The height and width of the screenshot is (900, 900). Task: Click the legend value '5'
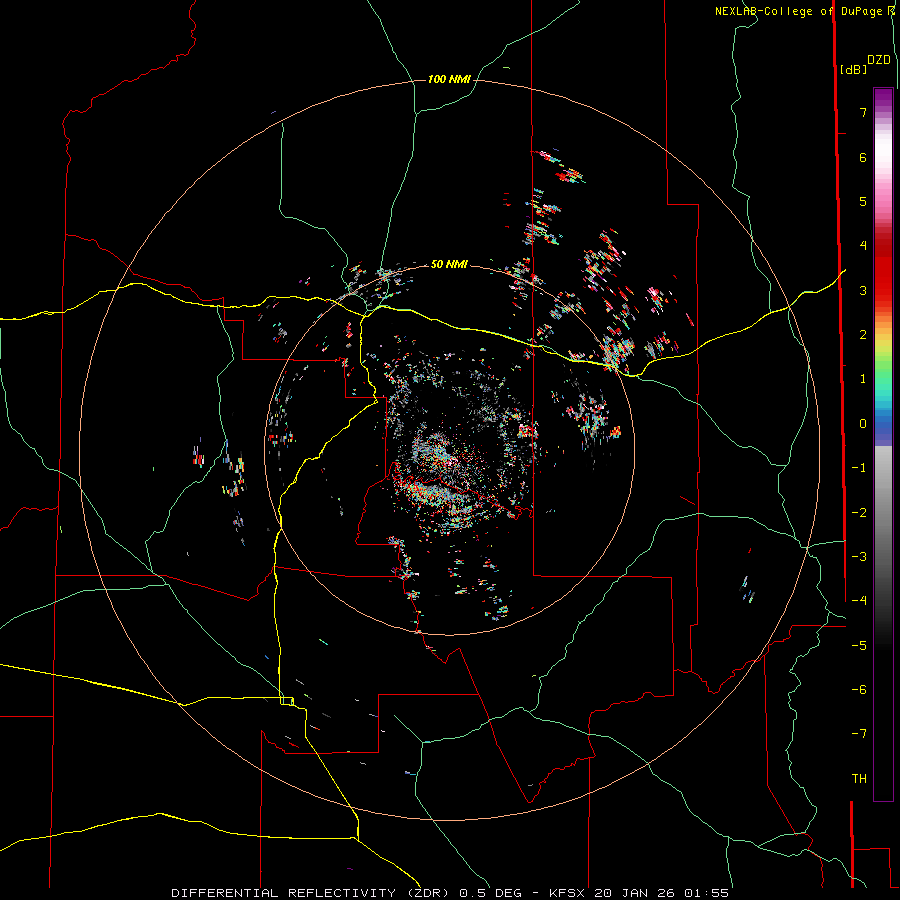(863, 201)
